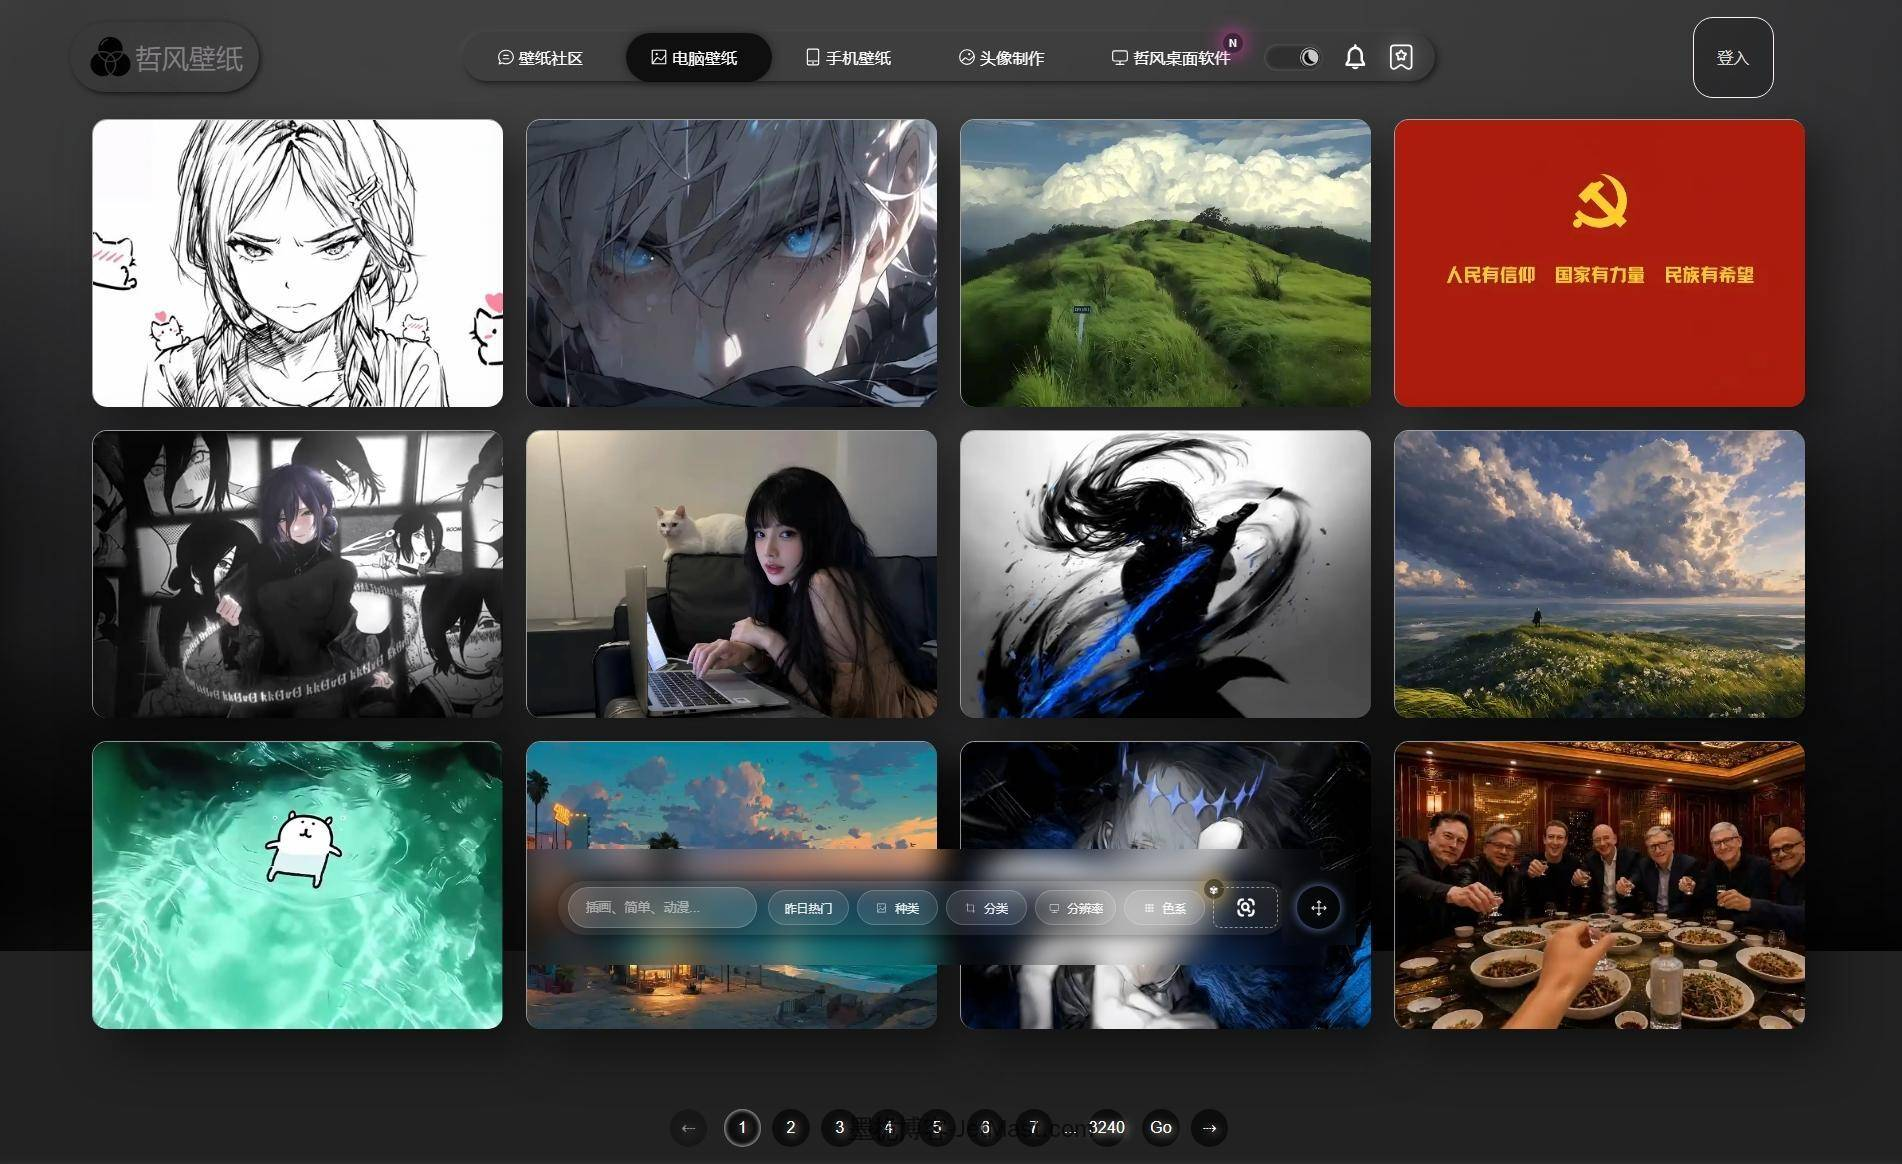Select the 电脑壁纸 tab
The height and width of the screenshot is (1164, 1902).
coord(698,58)
